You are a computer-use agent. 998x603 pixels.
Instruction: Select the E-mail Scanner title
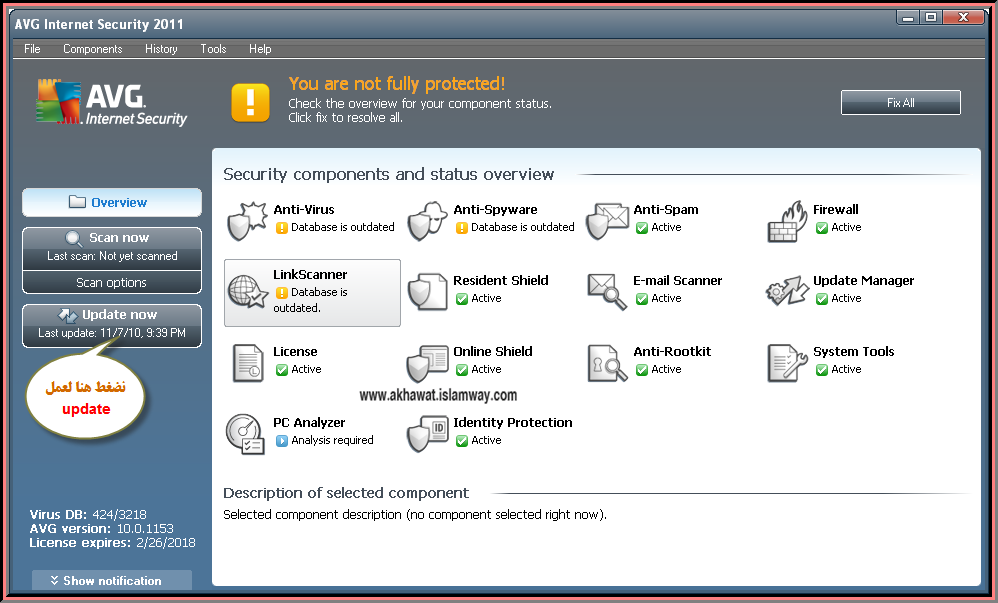[x=677, y=280]
